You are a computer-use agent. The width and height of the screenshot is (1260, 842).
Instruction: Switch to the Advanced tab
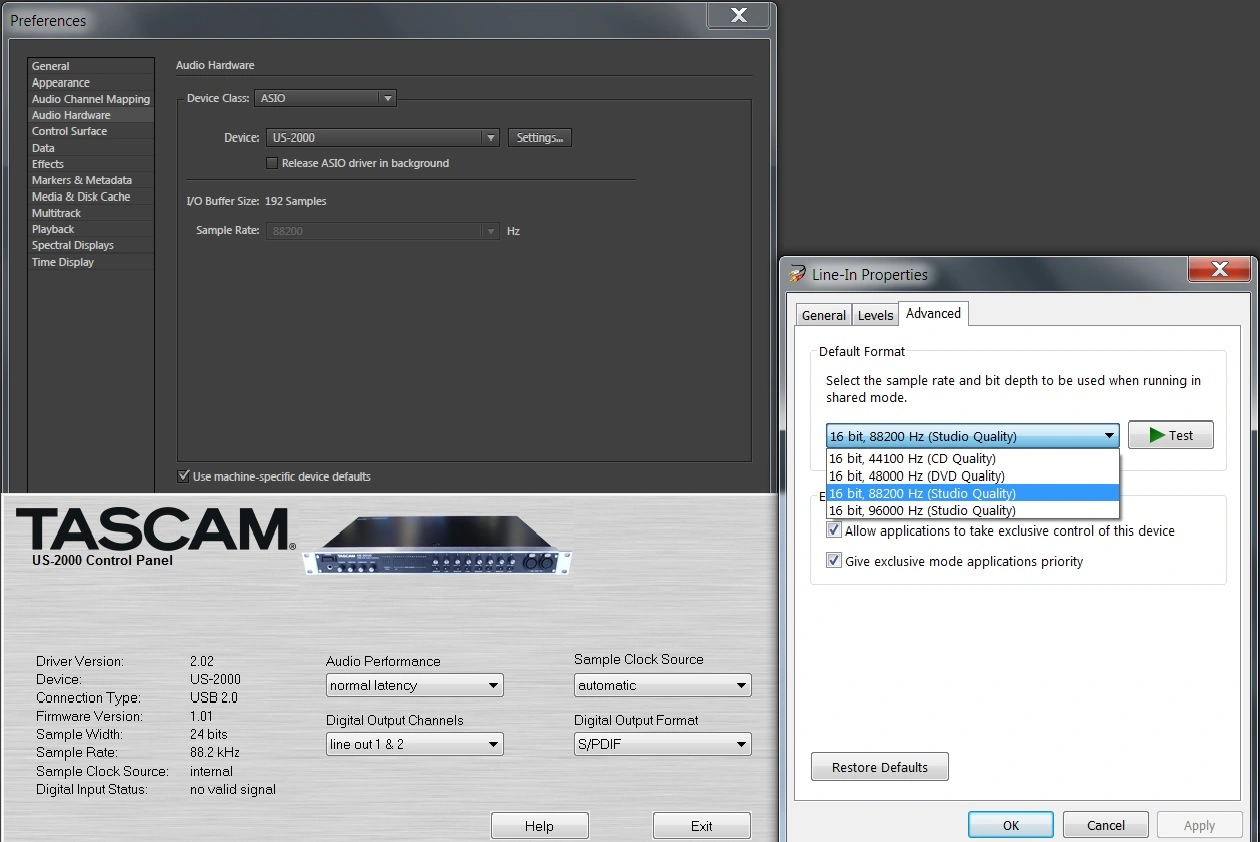point(933,313)
